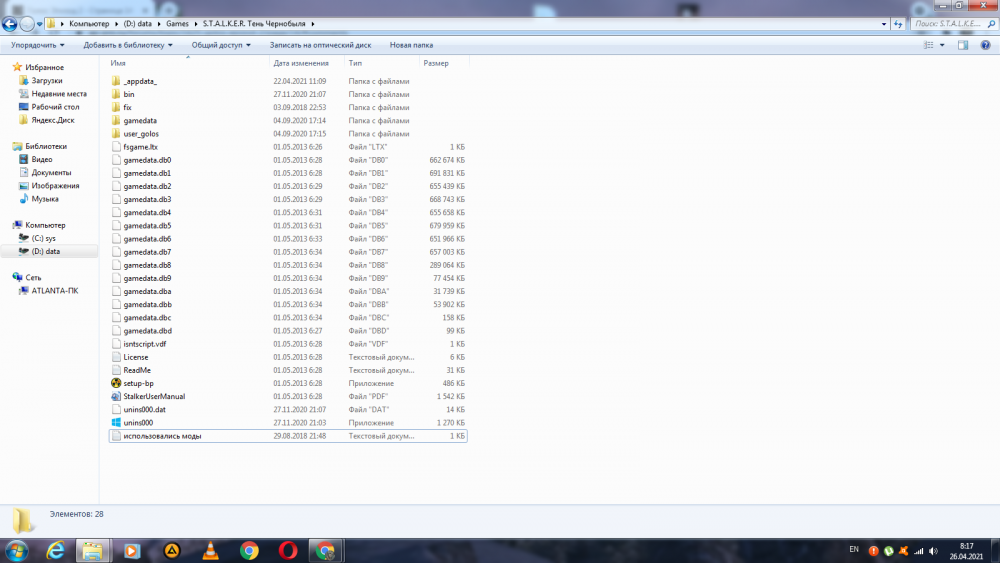The width and height of the screenshot is (1000, 563).
Task: Select the gamedata folder icon
Action: (x=116, y=121)
